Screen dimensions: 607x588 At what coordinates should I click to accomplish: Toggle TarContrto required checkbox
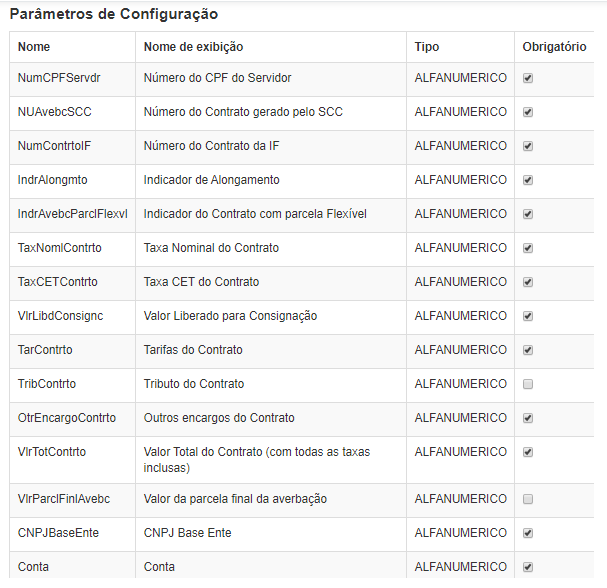[x=528, y=350]
